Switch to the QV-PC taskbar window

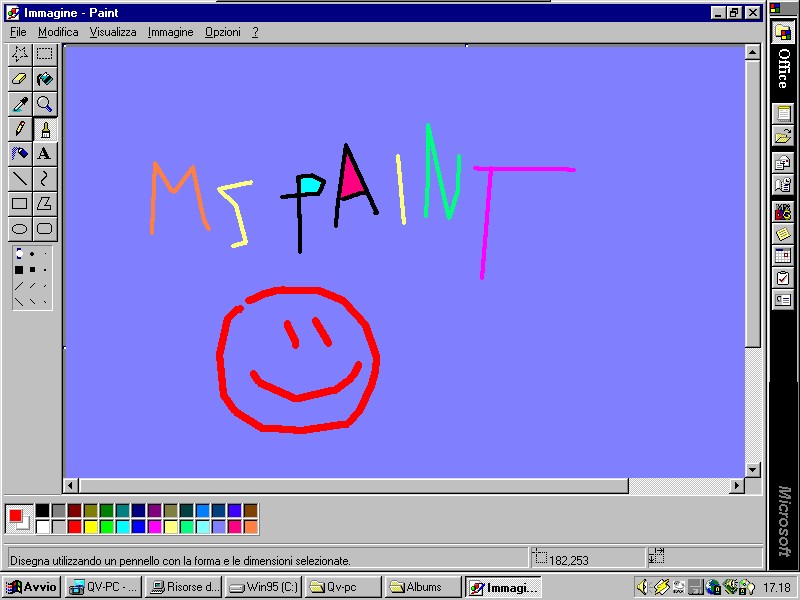coord(105,587)
